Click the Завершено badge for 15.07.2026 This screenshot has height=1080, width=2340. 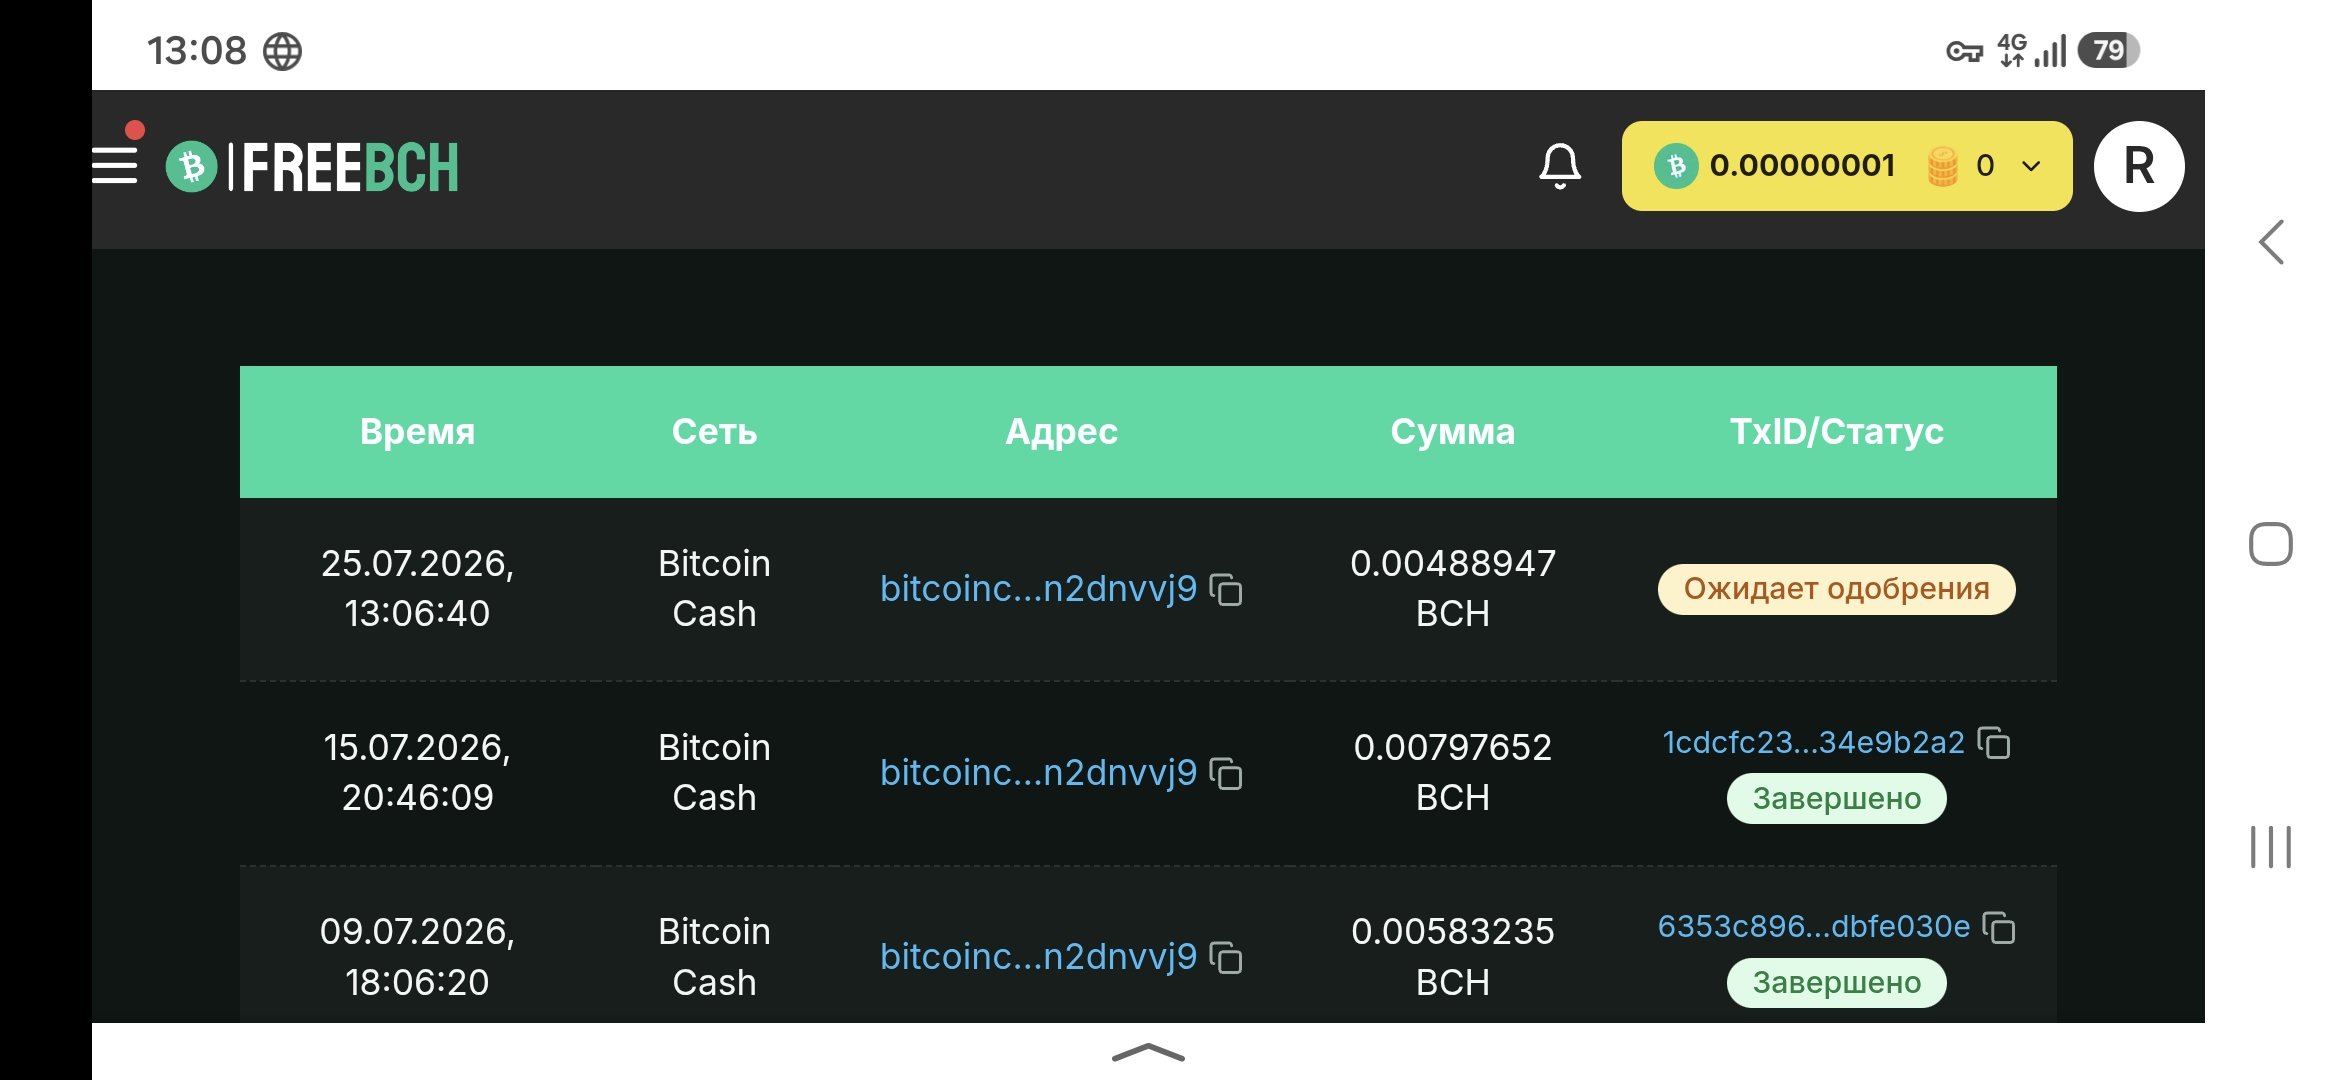pos(1836,799)
